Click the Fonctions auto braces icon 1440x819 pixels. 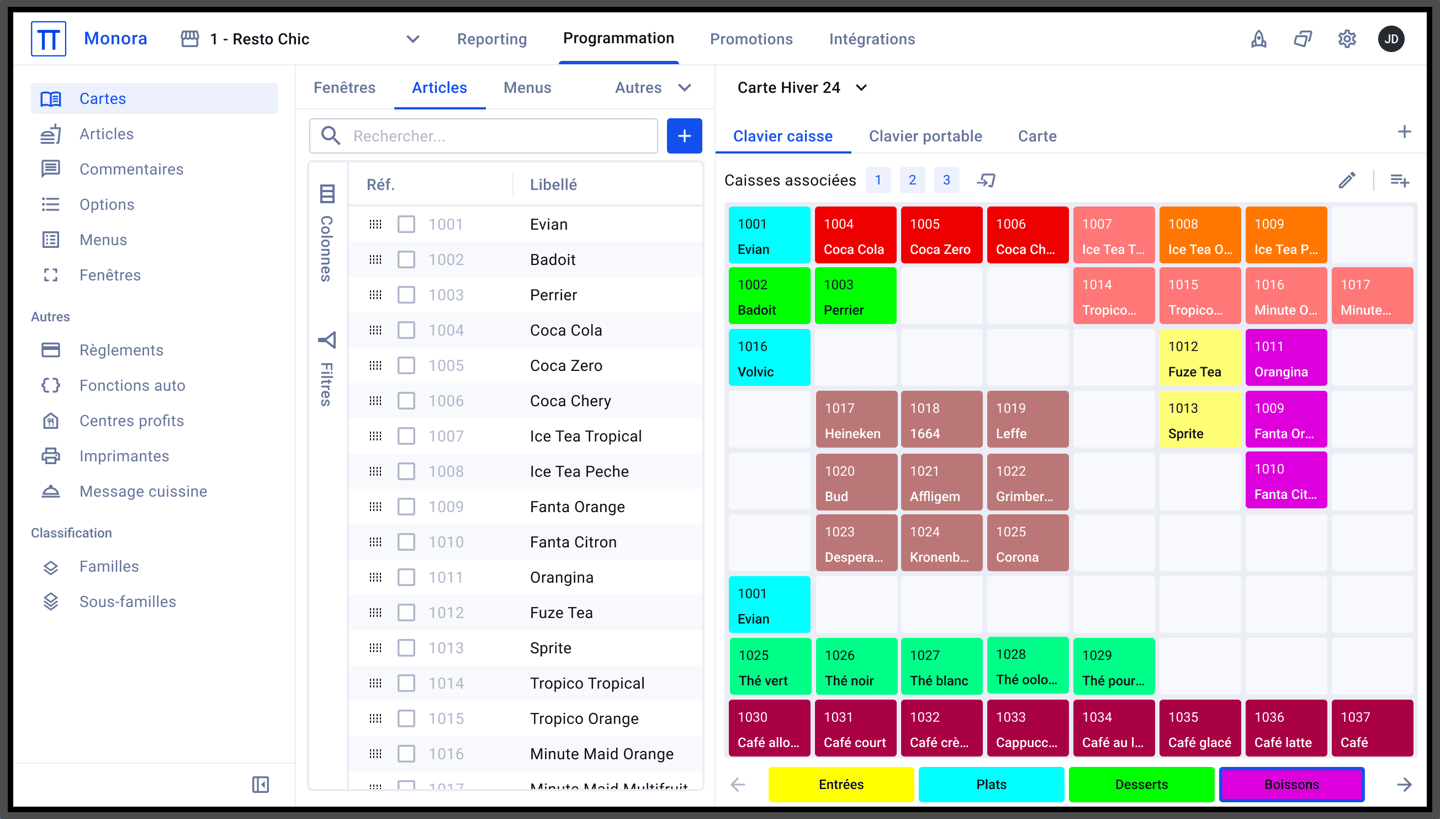[x=51, y=385]
